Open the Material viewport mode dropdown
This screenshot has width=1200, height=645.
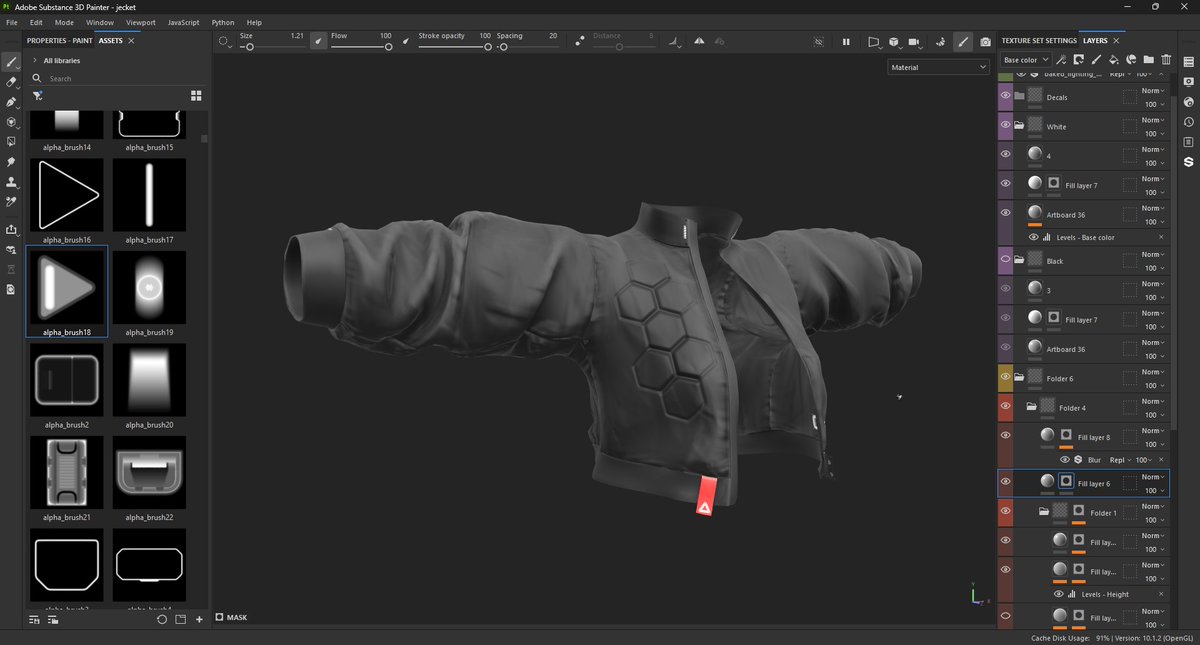click(x=938, y=67)
